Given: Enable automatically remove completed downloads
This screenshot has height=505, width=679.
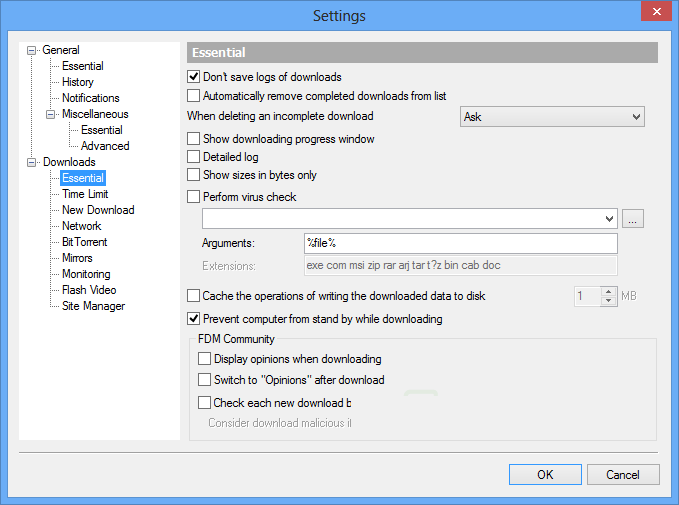Looking at the screenshot, I should (x=194, y=96).
